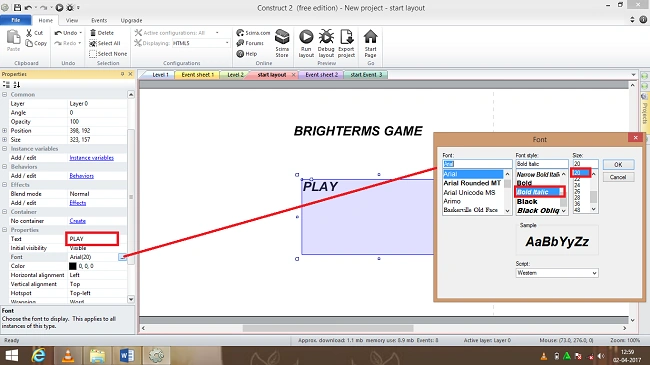Switch to the View ribbon tab

tap(72, 20)
